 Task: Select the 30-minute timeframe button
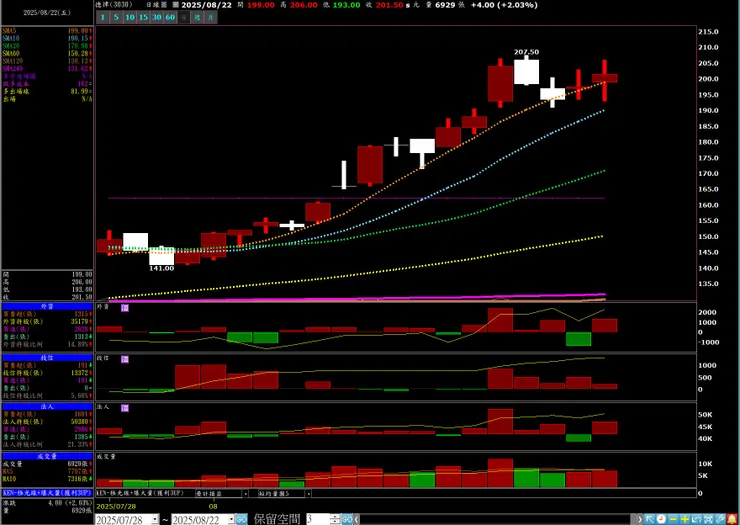157,17
